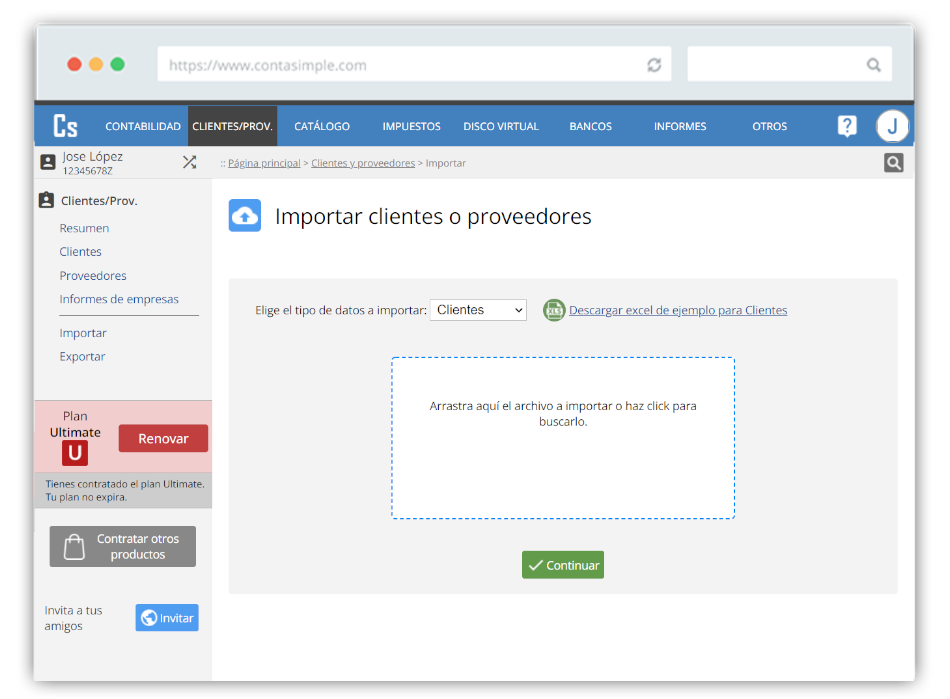Click the green XLS excel icon
This screenshot has width=950, height=699.
(x=554, y=310)
